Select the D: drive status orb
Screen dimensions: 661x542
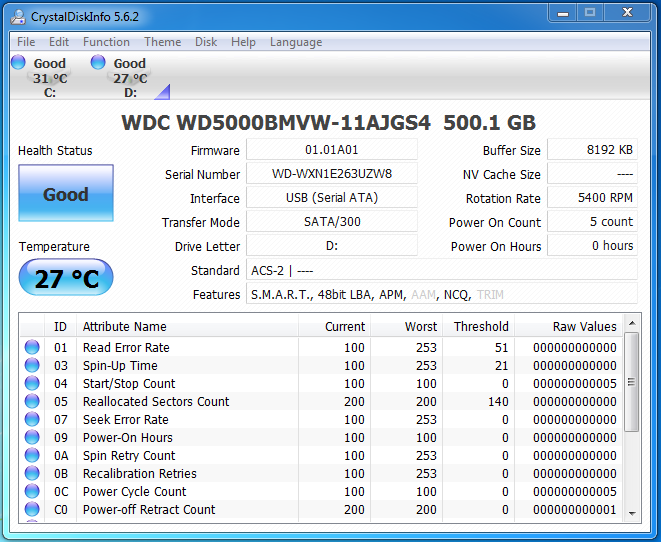coord(98,63)
